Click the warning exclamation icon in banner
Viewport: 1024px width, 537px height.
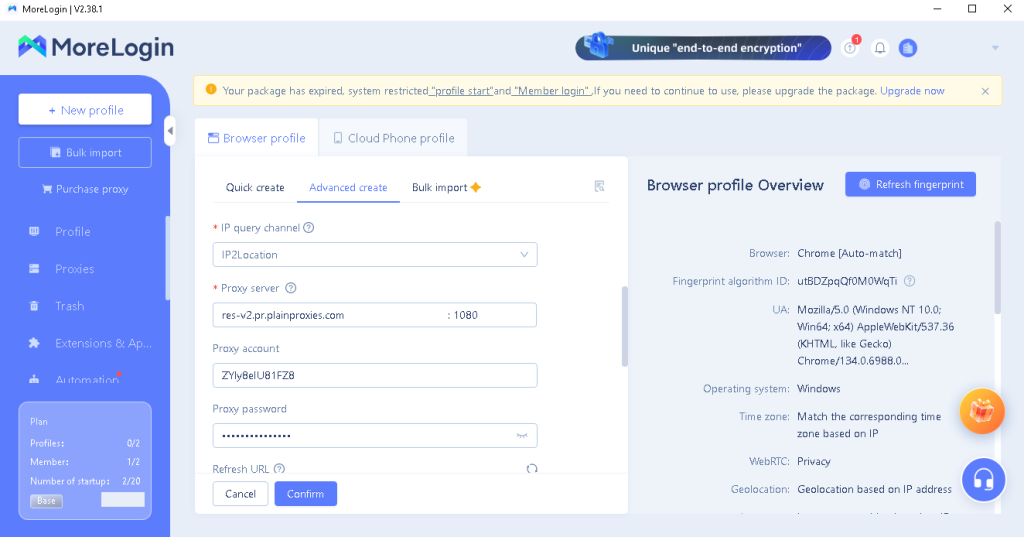pyautogui.click(x=211, y=90)
